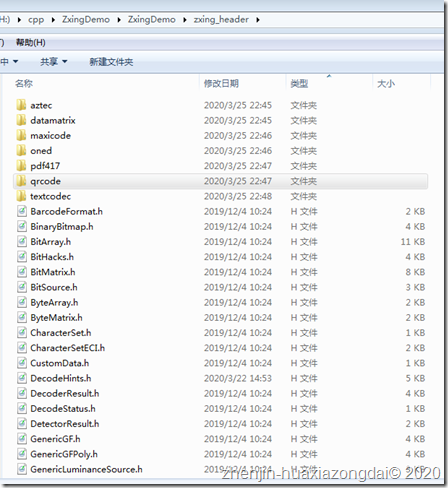
Task: Expand the arrow after zxing_header breadcrumb
Action: pos(258,20)
